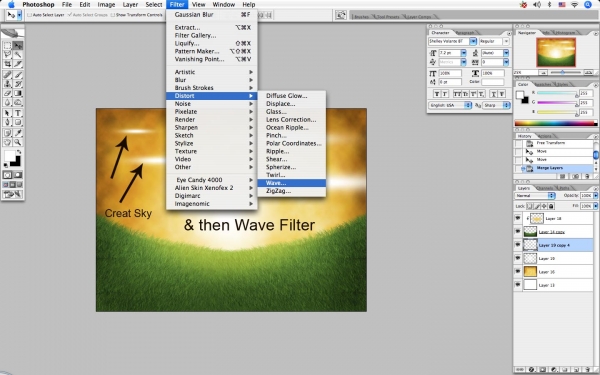The width and height of the screenshot is (600, 375).
Task: Click the create new layer icon
Action: coord(576,369)
